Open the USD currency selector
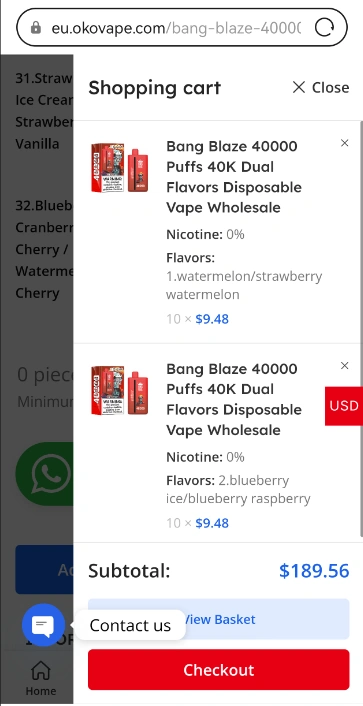Viewport: 363px width, 706px height. tap(344, 406)
